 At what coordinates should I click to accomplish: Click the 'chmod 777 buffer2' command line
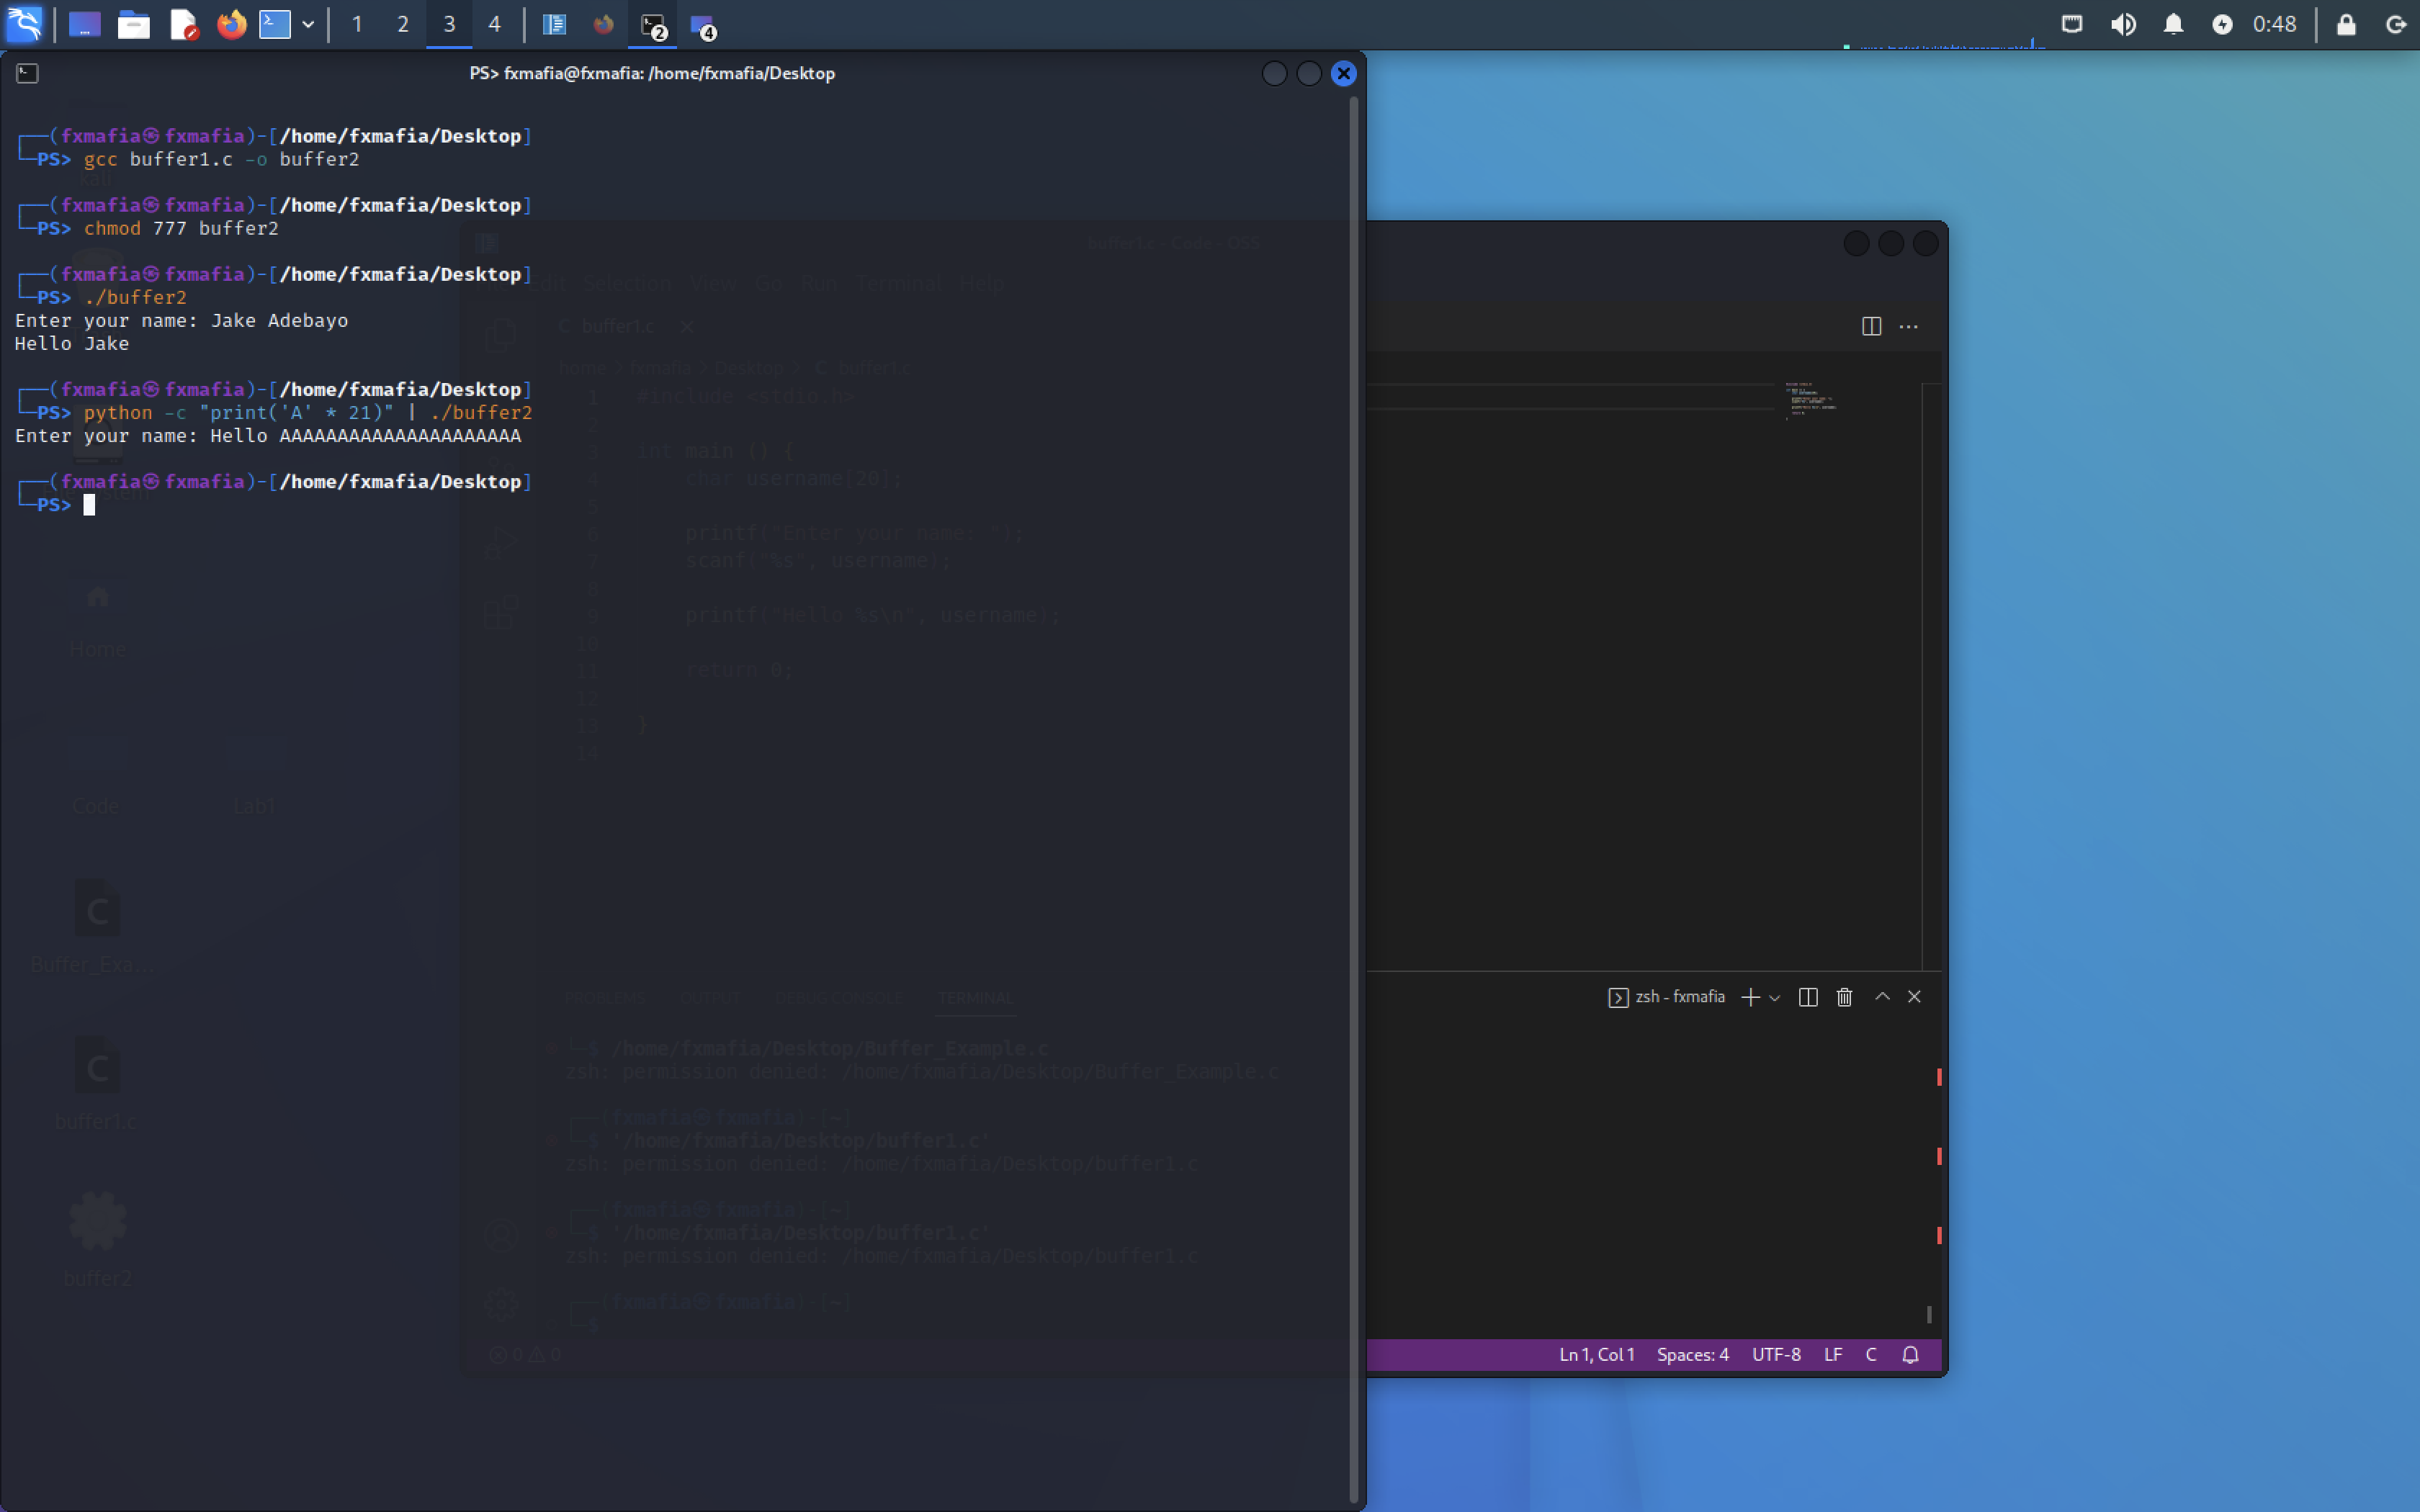coord(181,228)
